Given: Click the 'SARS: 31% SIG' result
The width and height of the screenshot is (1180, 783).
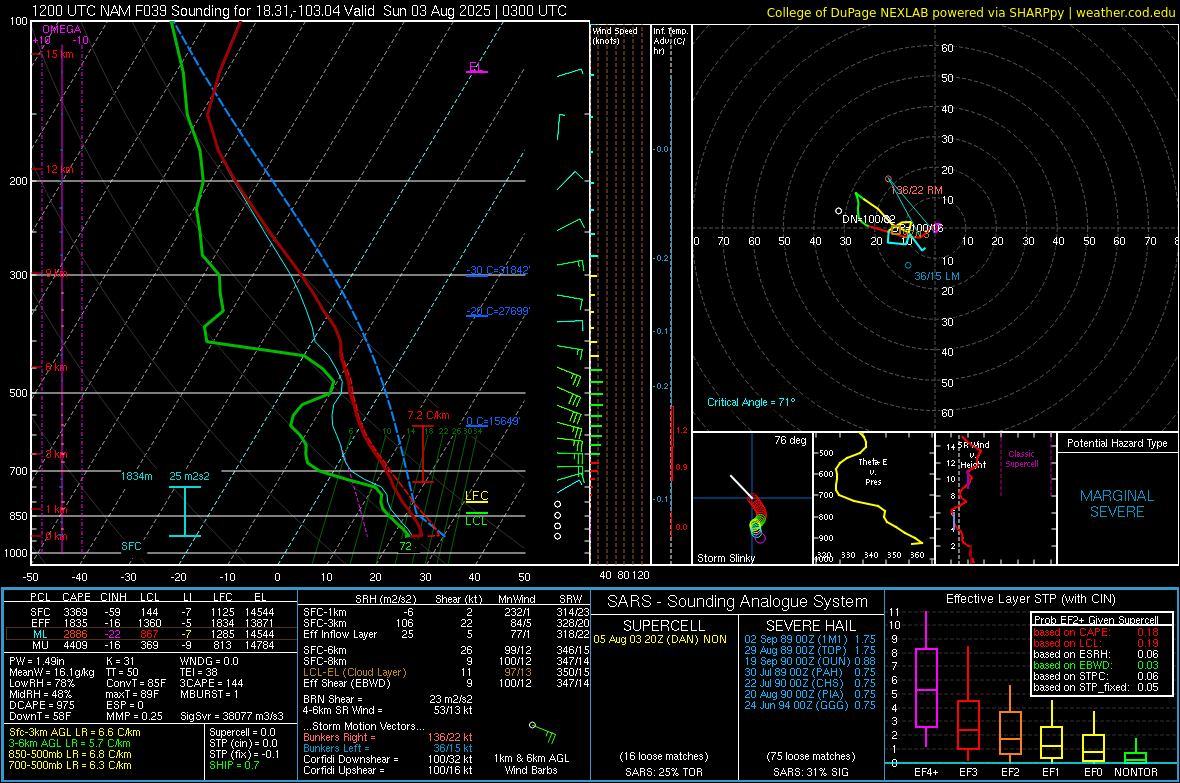Looking at the screenshot, I should pos(810,772).
